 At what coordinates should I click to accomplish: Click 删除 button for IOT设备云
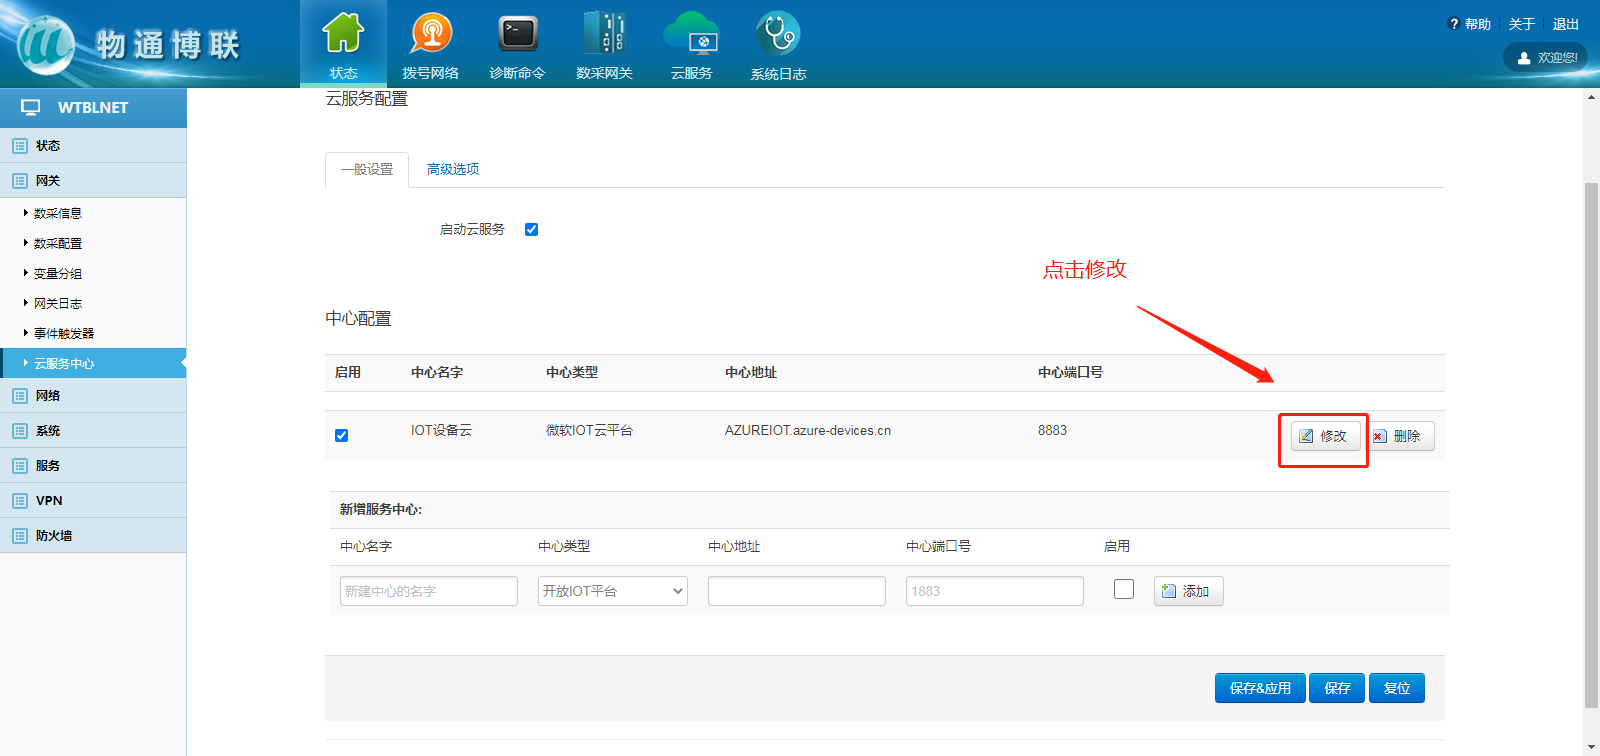click(x=1400, y=436)
